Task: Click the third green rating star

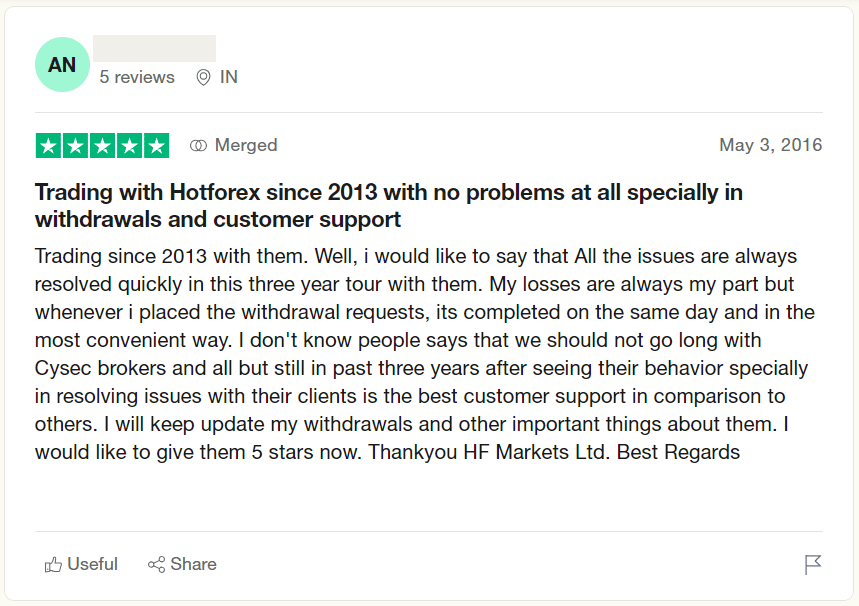Action: click(102, 146)
